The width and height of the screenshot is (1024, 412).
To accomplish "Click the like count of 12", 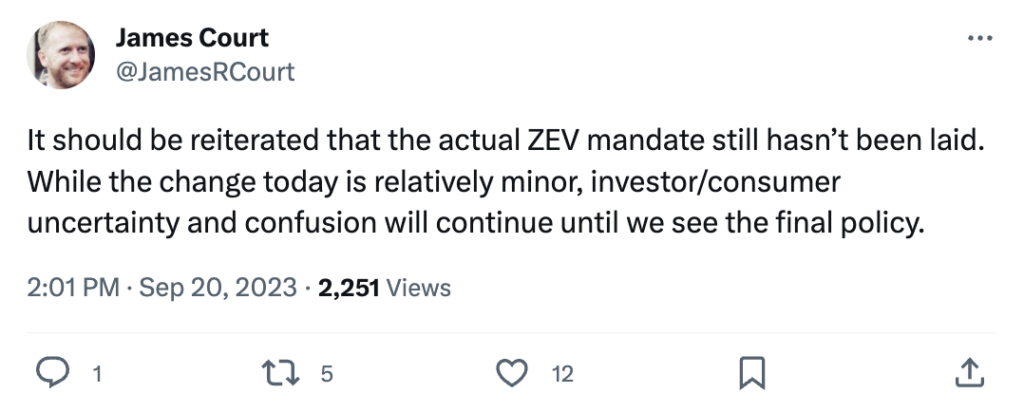I will pos(562,375).
